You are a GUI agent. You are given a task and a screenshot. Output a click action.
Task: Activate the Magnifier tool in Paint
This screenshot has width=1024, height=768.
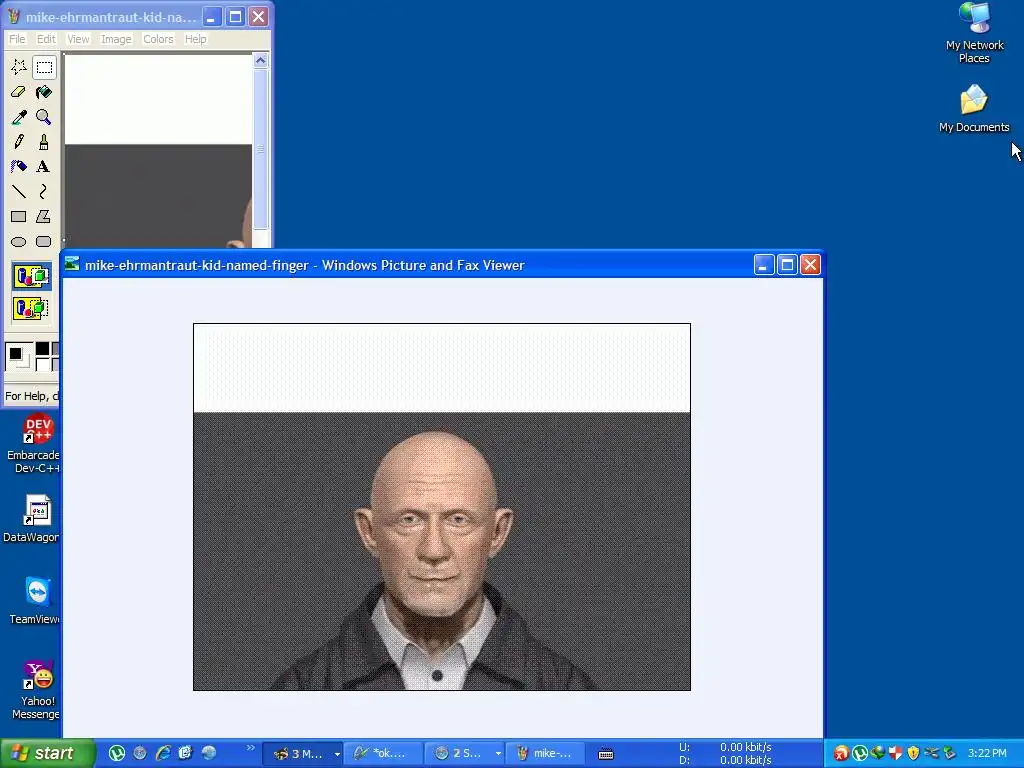click(44, 117)
